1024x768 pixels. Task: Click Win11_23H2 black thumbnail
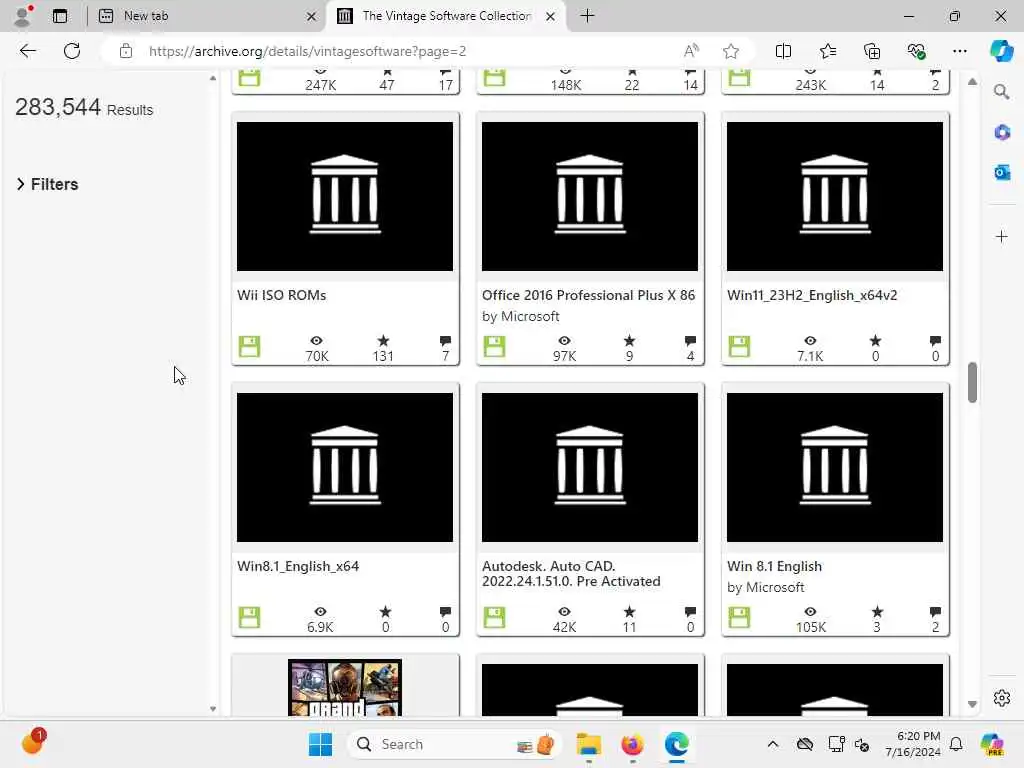(835, 196)
